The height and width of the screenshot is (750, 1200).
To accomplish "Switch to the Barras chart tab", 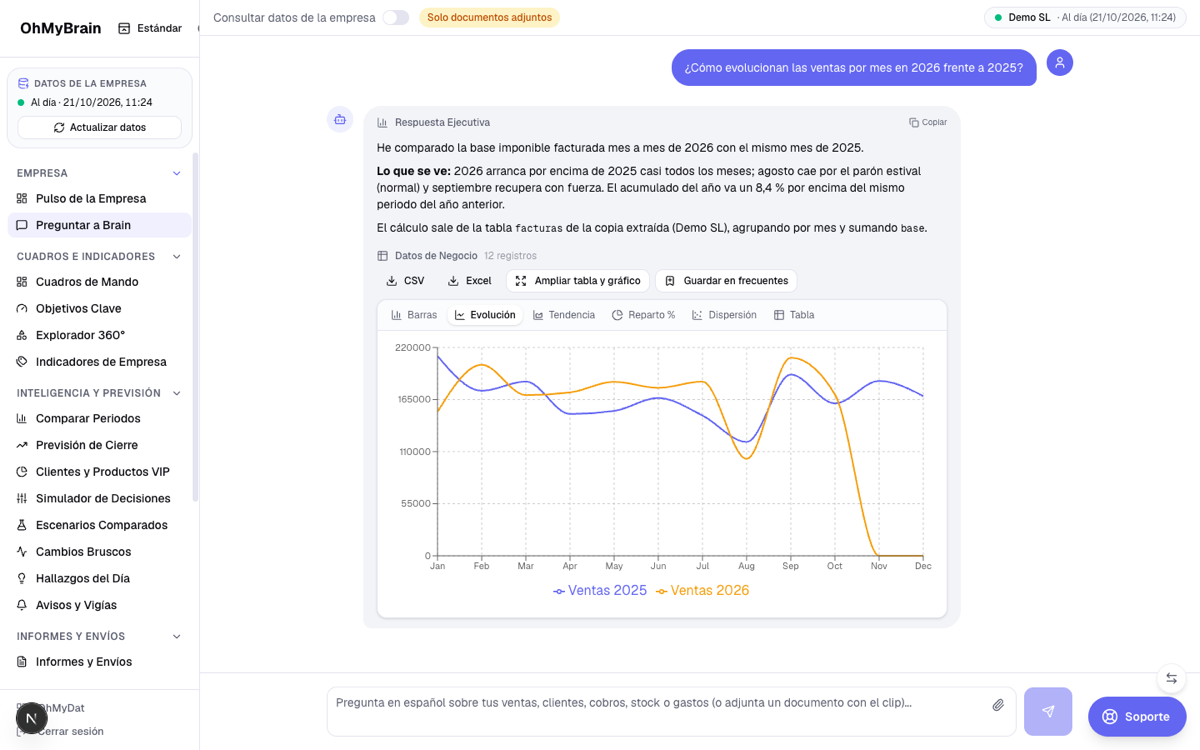I will (x=414, y=315).
